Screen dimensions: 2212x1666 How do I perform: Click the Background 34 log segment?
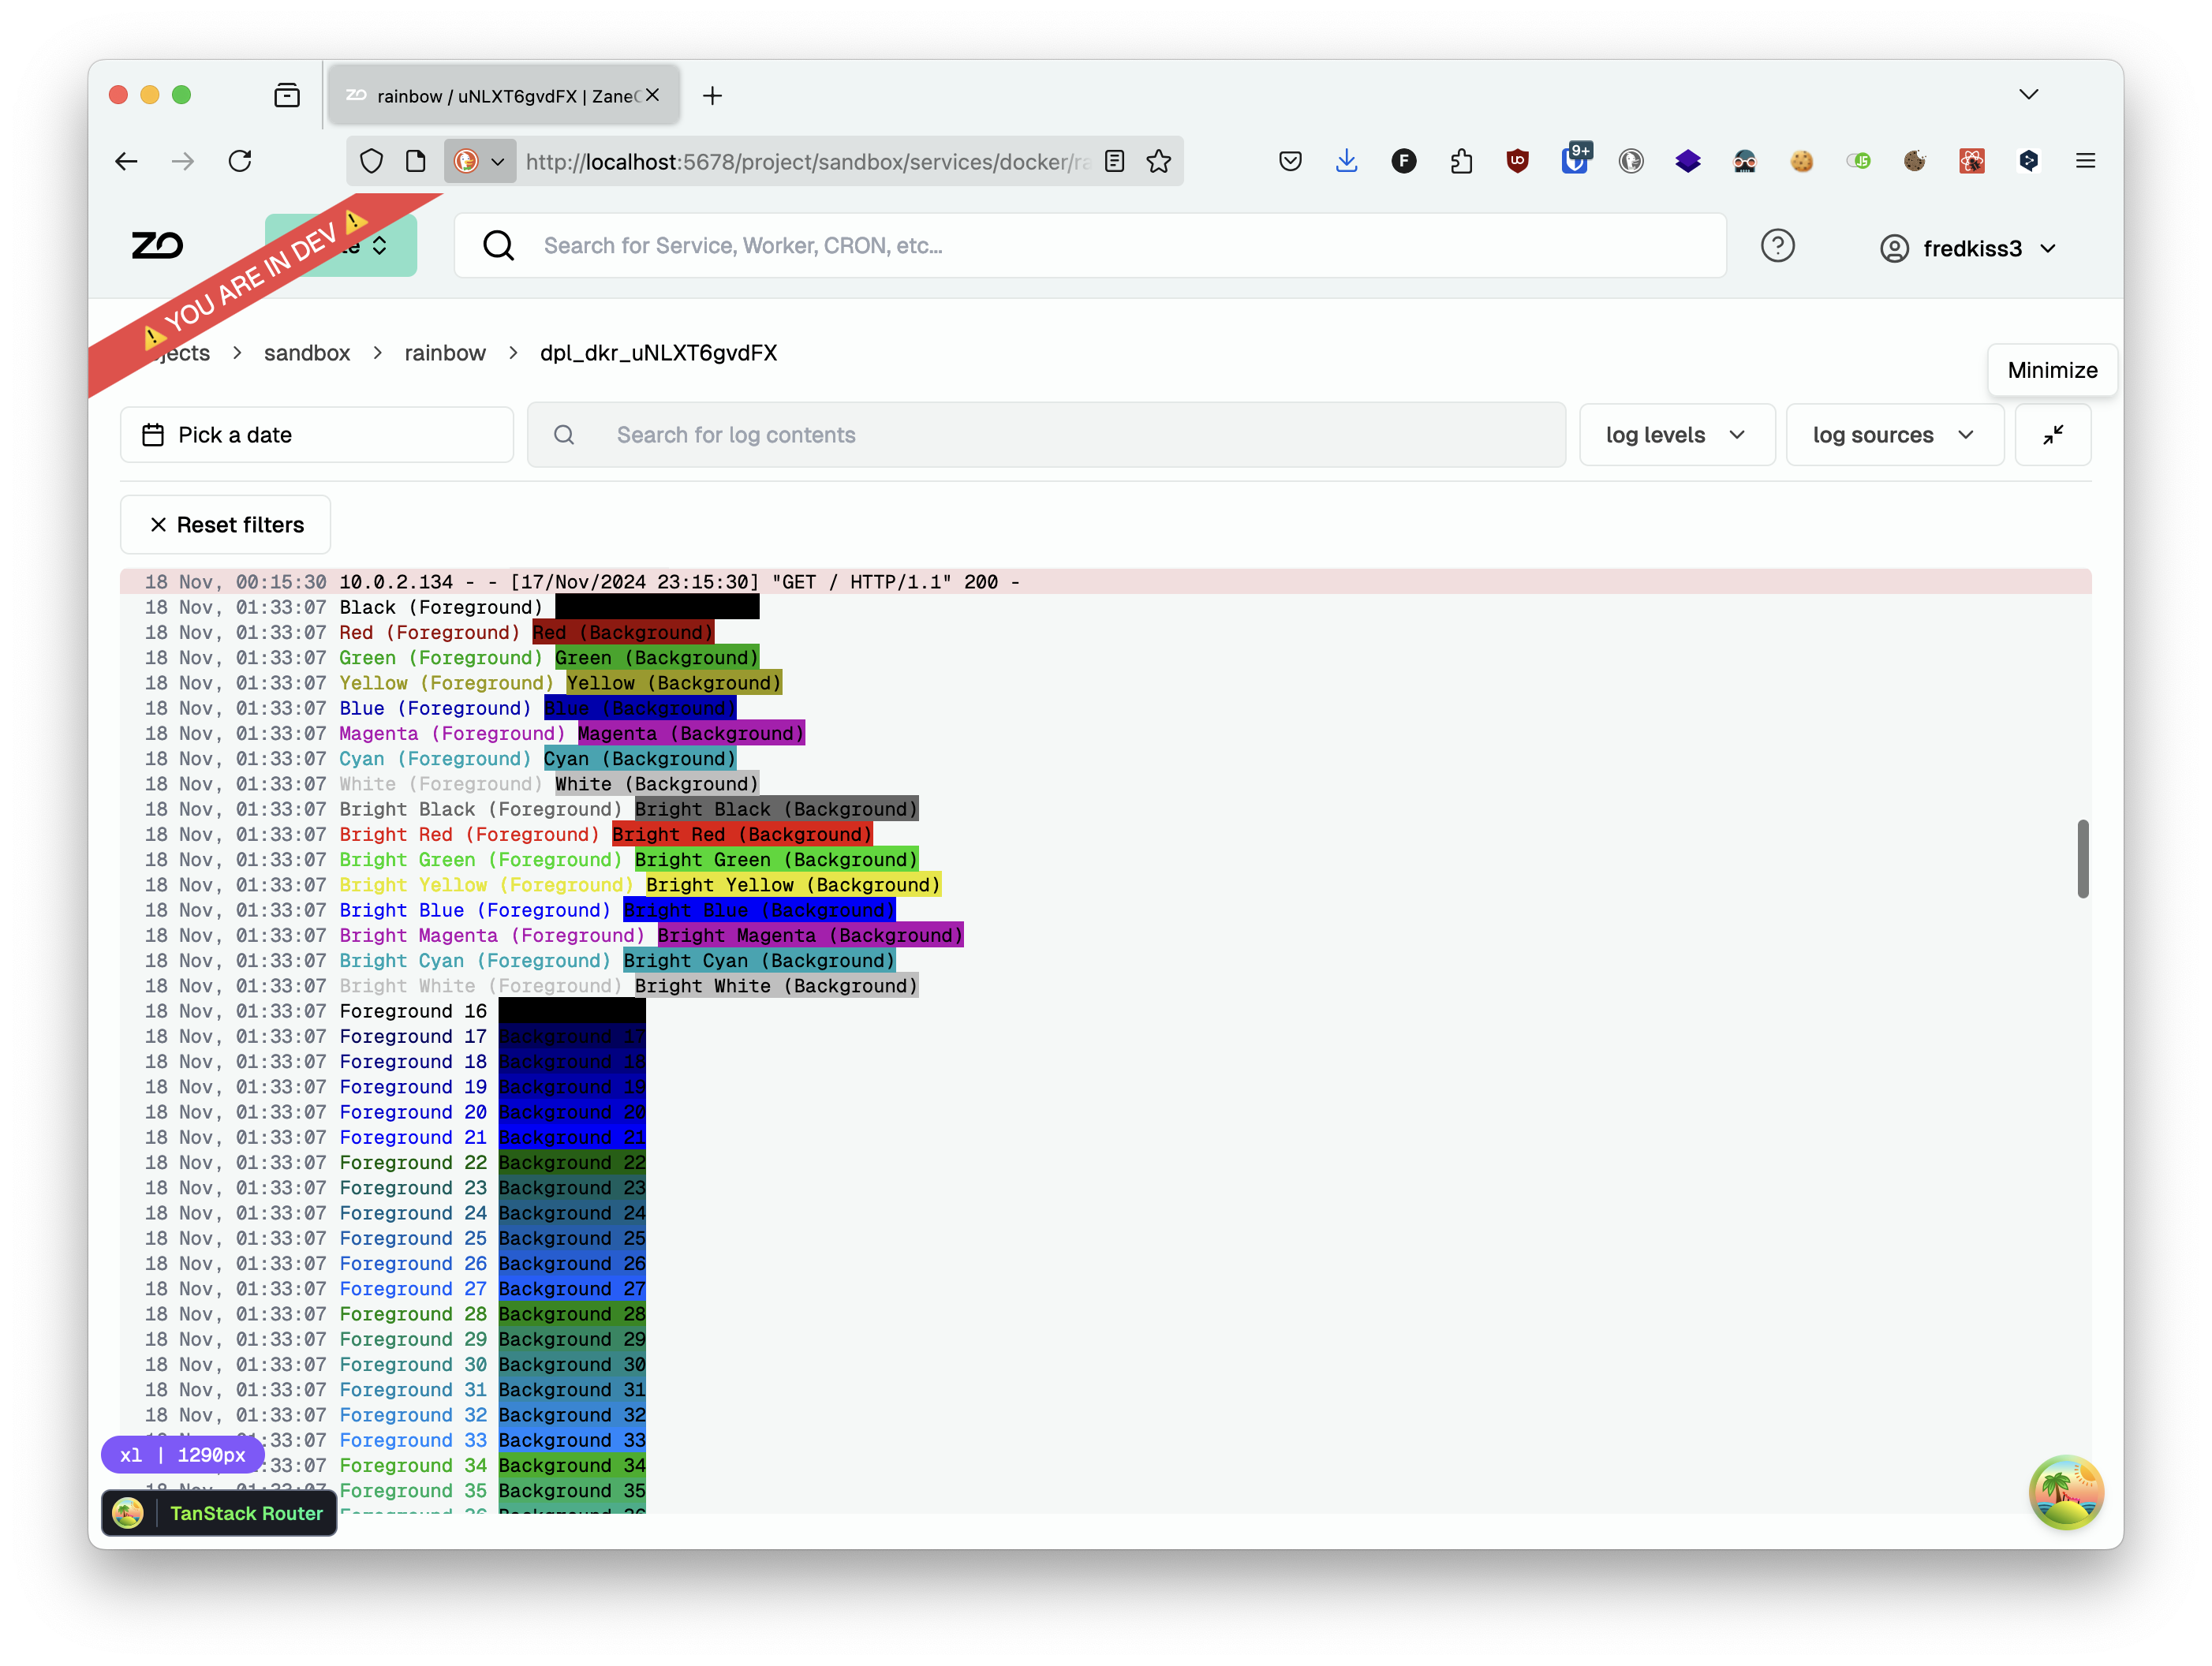pyautogui.click(x=572, y=1465)
